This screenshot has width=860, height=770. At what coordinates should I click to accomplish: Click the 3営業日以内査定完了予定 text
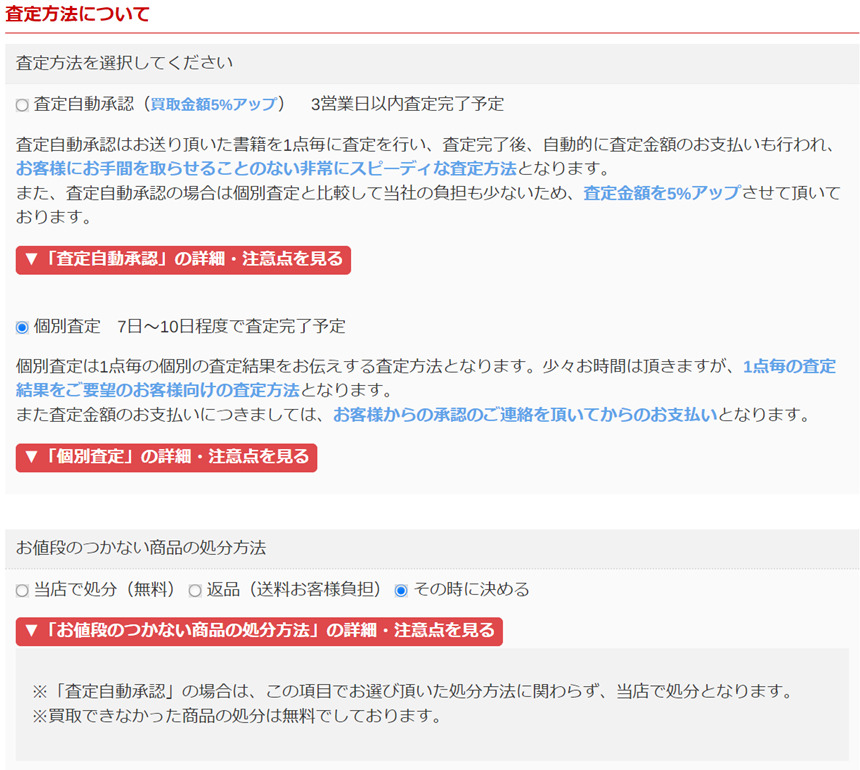[x=407, y=104]
